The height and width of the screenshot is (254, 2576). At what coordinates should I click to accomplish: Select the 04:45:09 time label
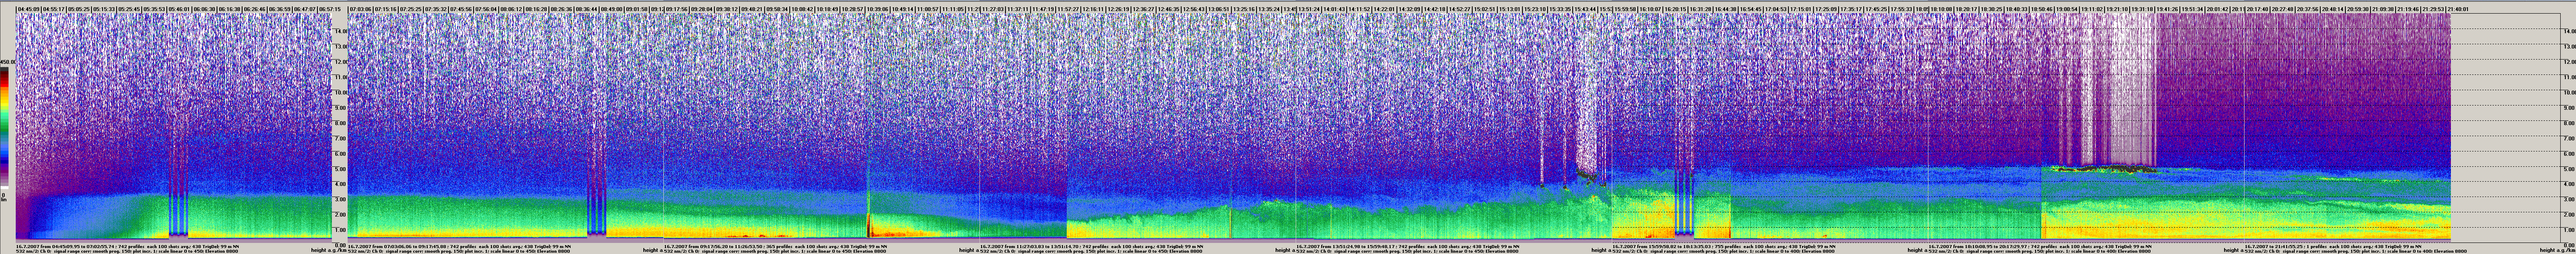28,9
